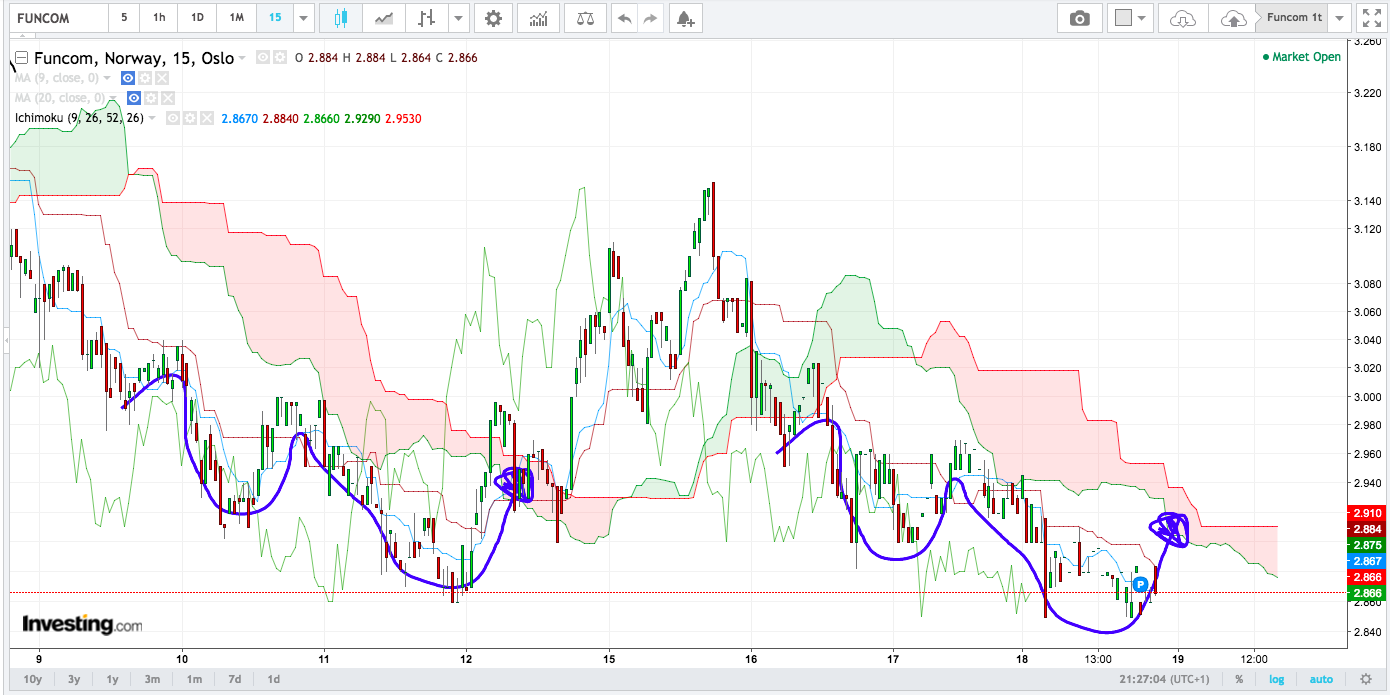Select the 1D timeframe tab

pyautogui.click(x=197, y=17)
